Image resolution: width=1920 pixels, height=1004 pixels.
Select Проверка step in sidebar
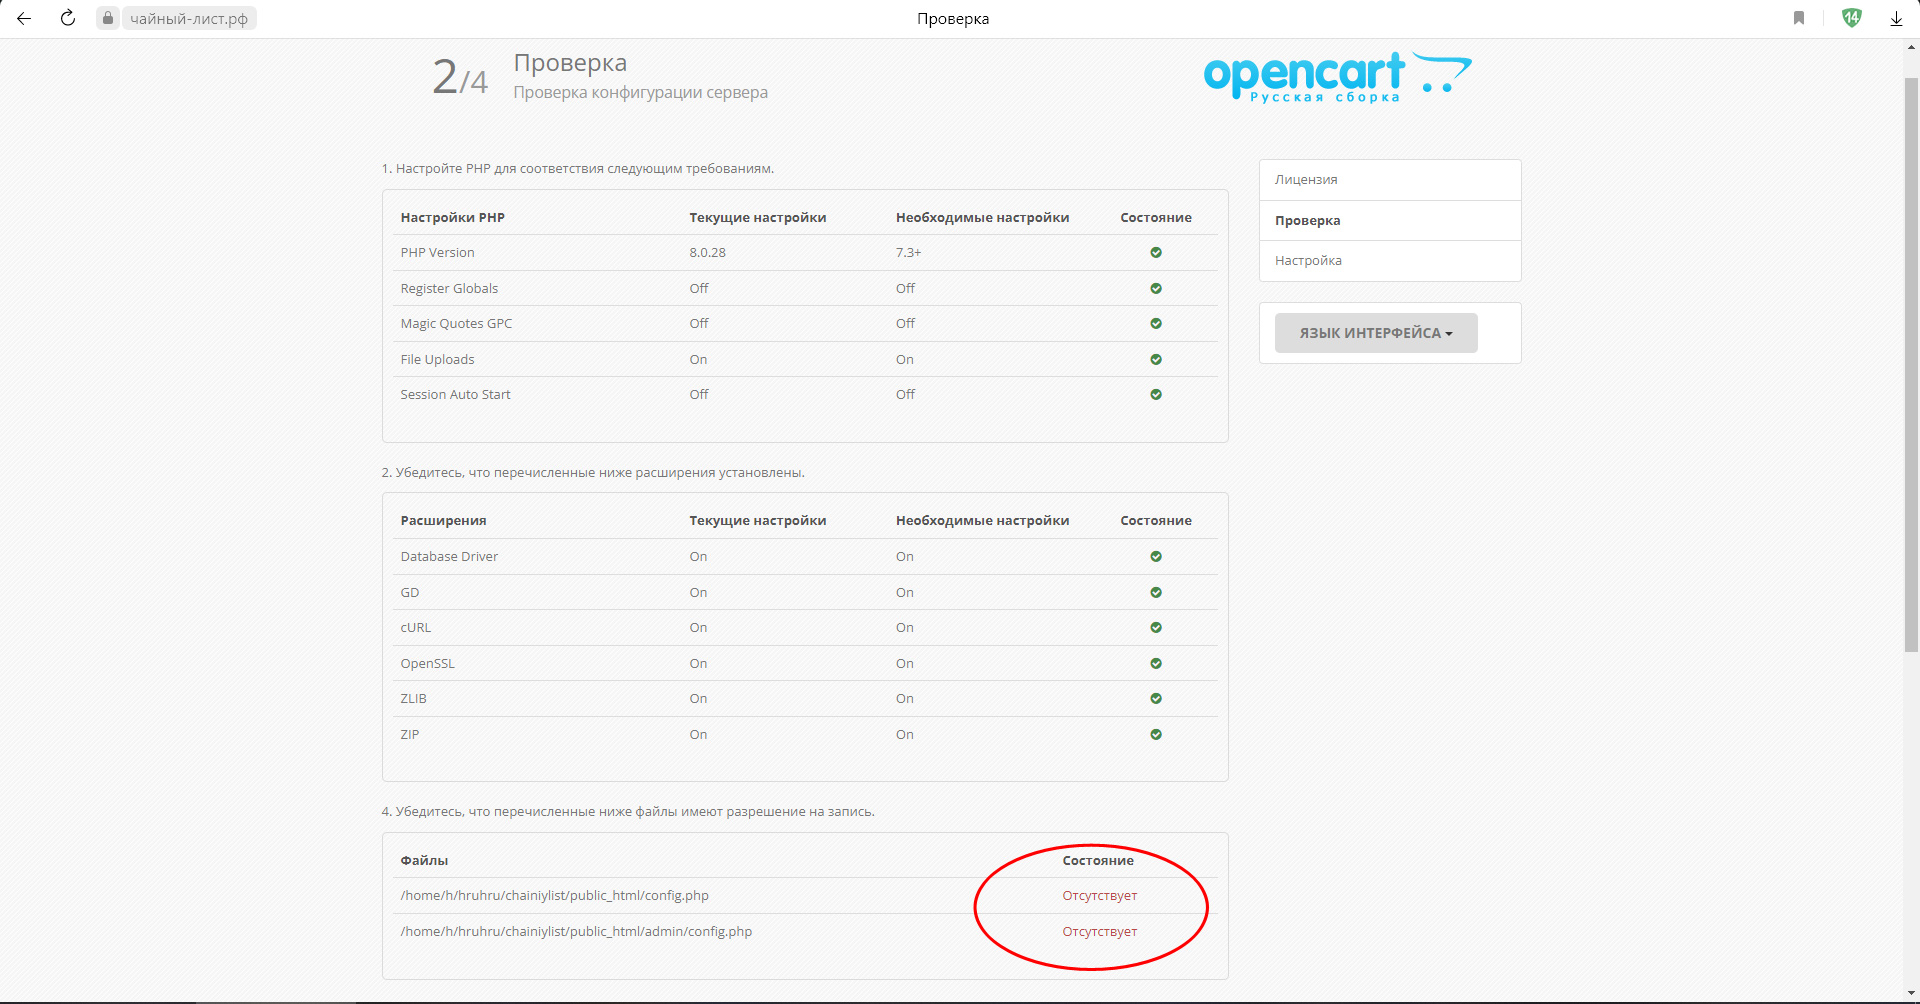(1308, 221)
